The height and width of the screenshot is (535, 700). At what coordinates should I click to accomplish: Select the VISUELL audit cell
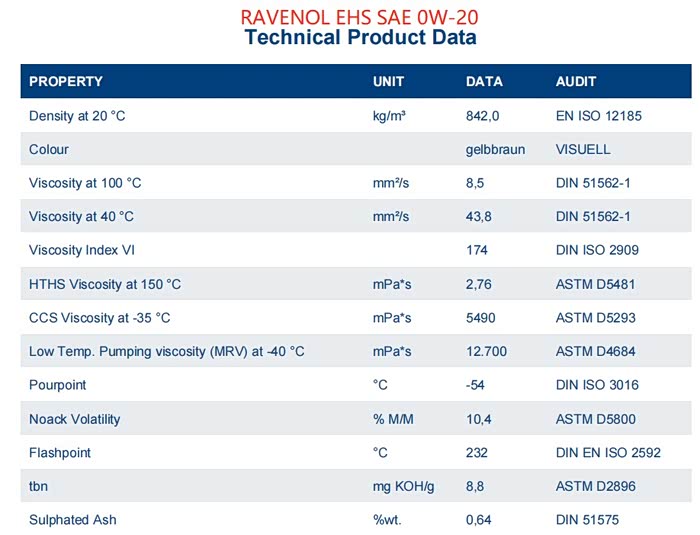[583, 150]
